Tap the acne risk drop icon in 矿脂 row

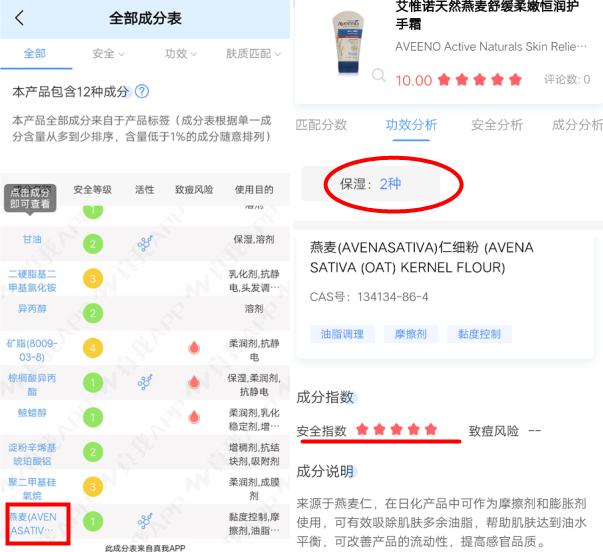[x=194, y=347]
